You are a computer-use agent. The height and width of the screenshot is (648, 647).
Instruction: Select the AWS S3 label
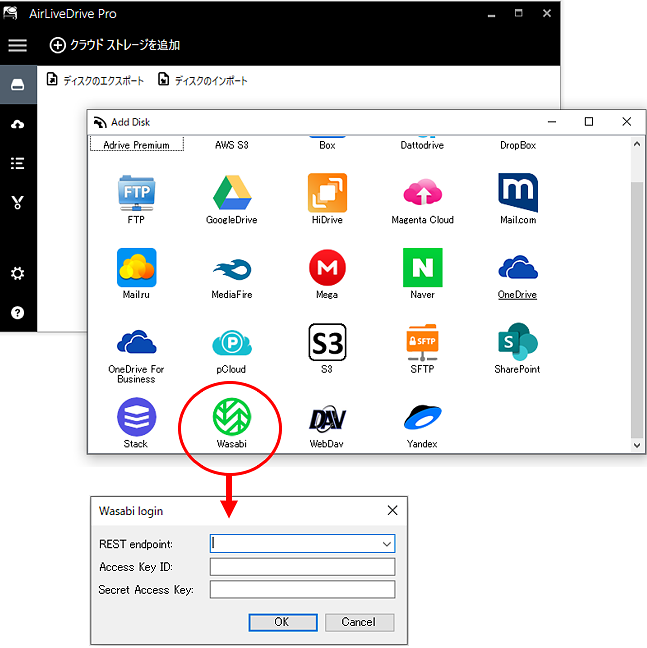[232, 145]
